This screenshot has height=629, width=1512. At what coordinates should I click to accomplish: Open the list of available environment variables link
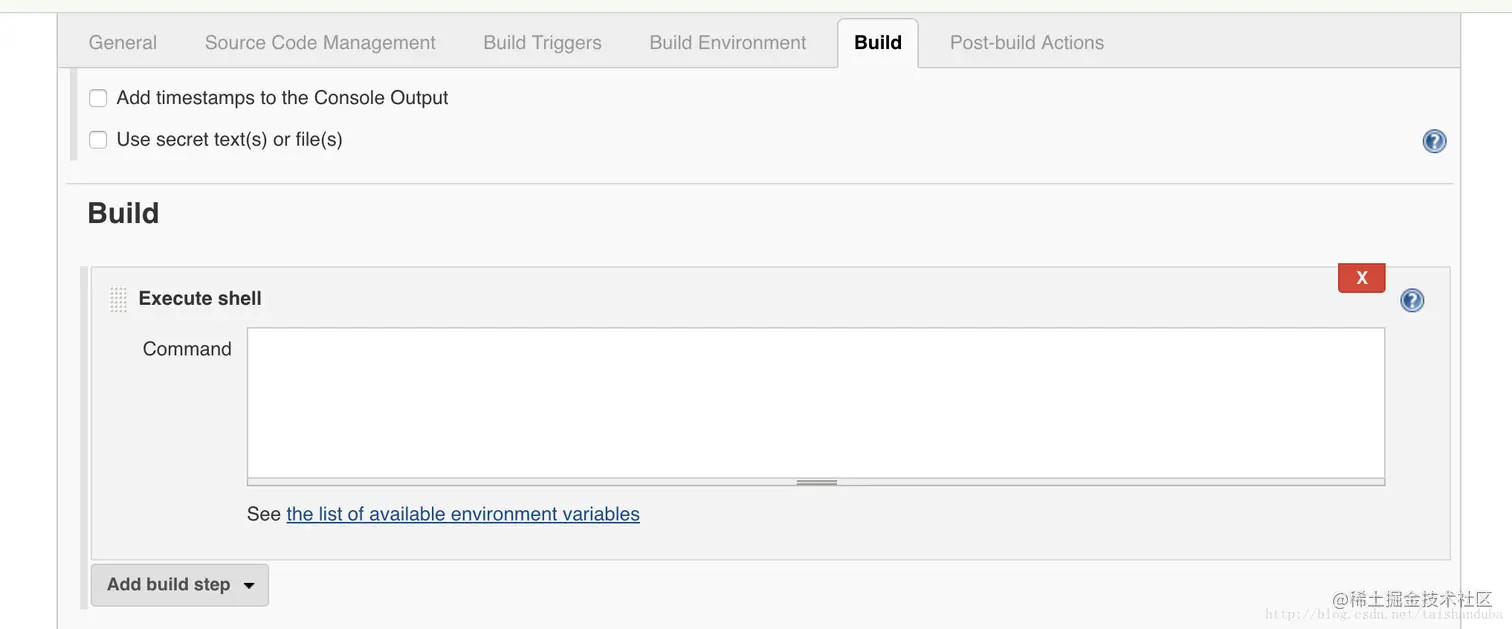462,514
